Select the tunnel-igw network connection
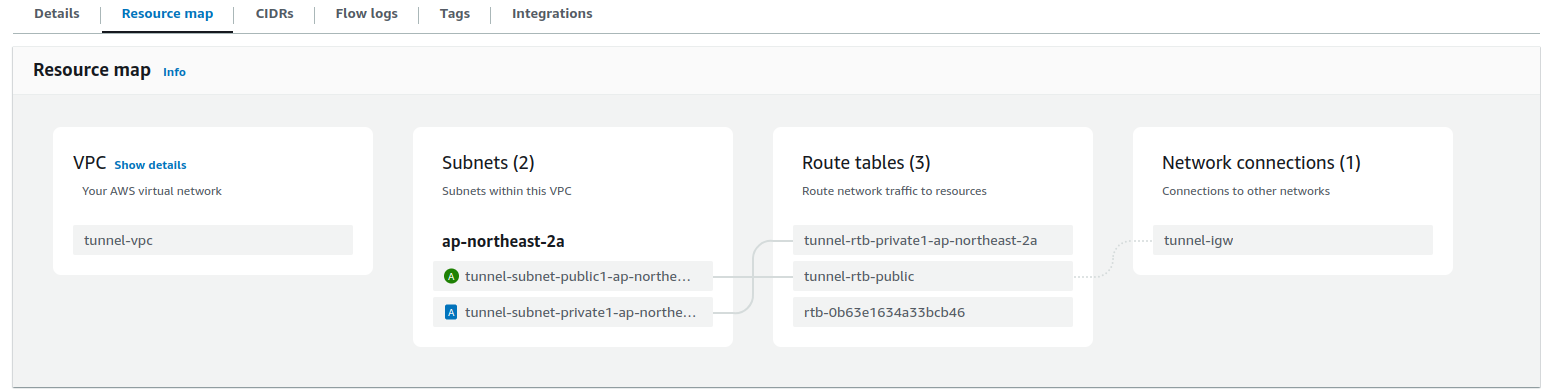 1293,240
